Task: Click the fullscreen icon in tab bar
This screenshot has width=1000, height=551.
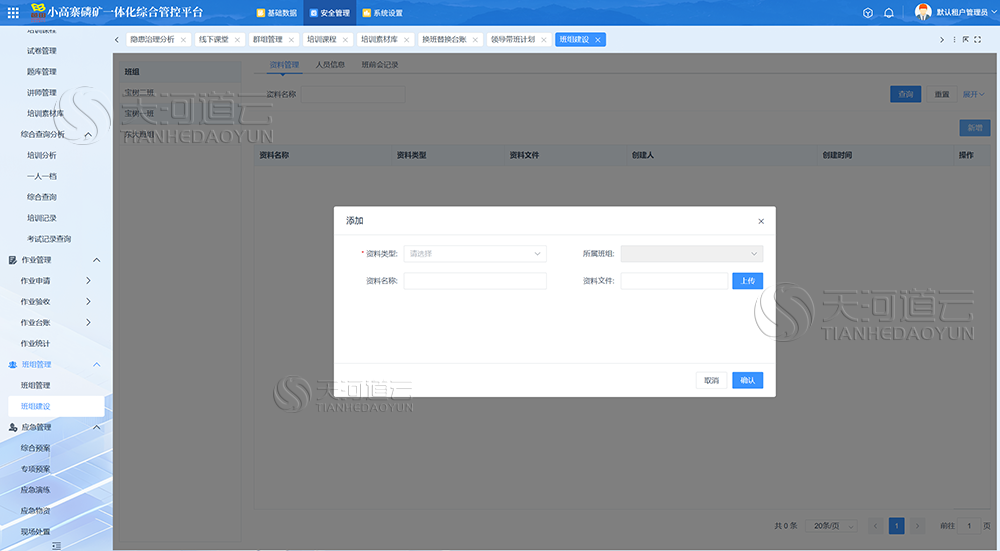Action: tap(977, 40)
